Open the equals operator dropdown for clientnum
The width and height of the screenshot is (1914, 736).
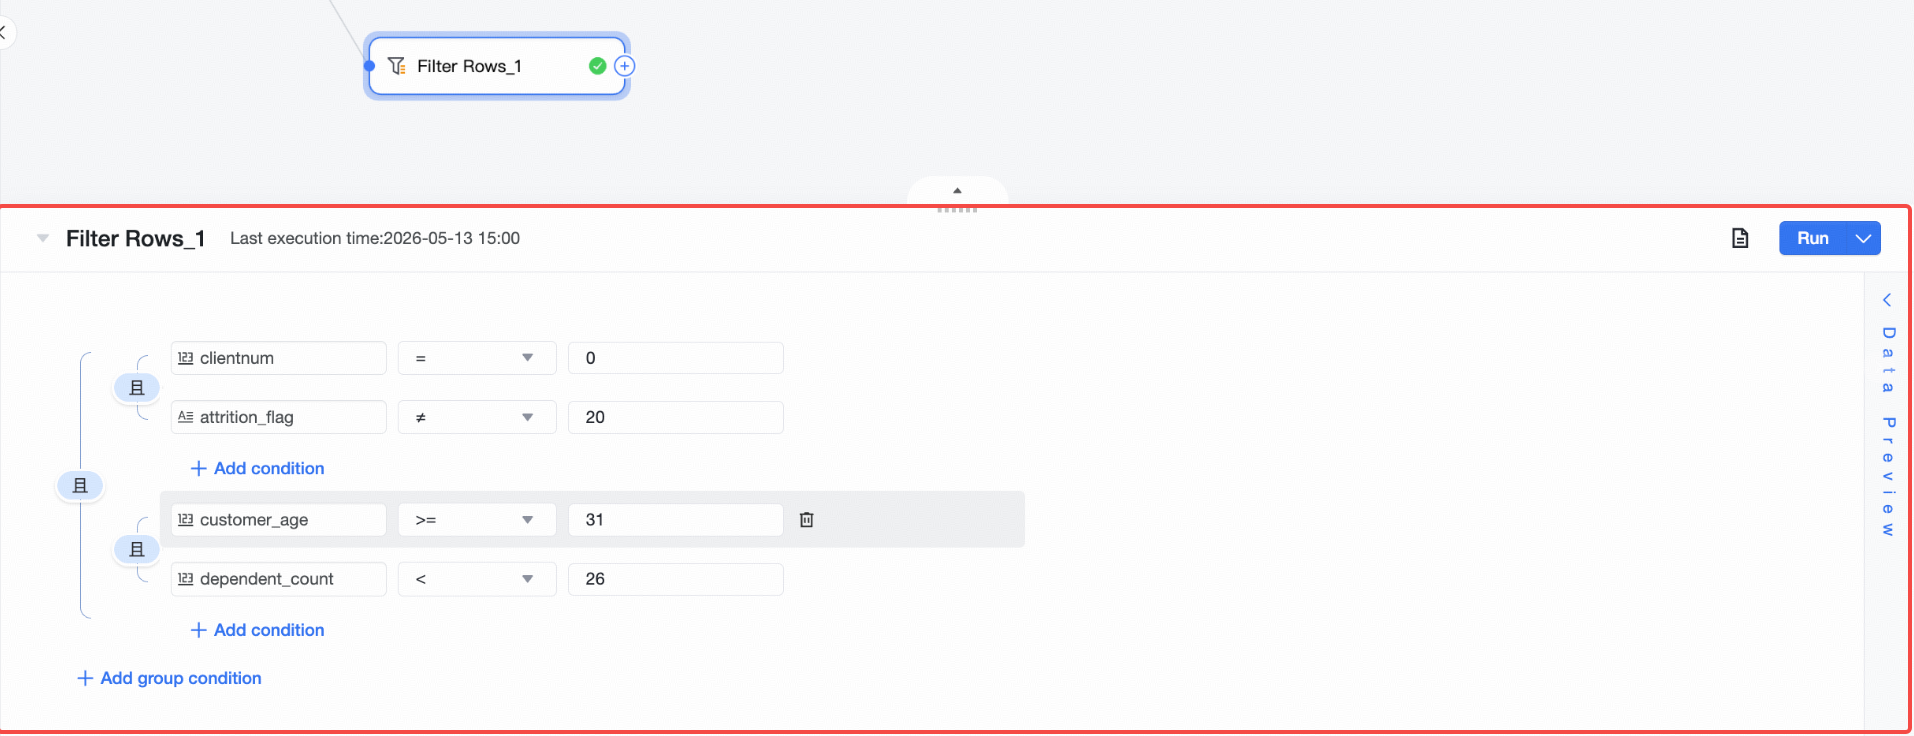[477, 358]
